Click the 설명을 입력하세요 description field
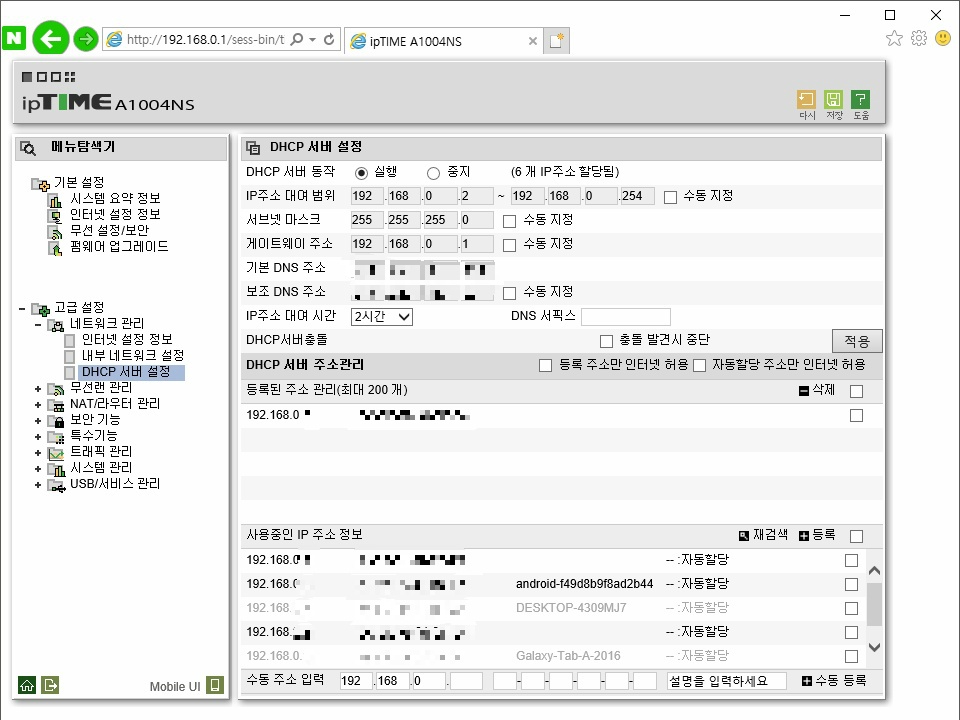The image size is (960, 720). point(727,681)
